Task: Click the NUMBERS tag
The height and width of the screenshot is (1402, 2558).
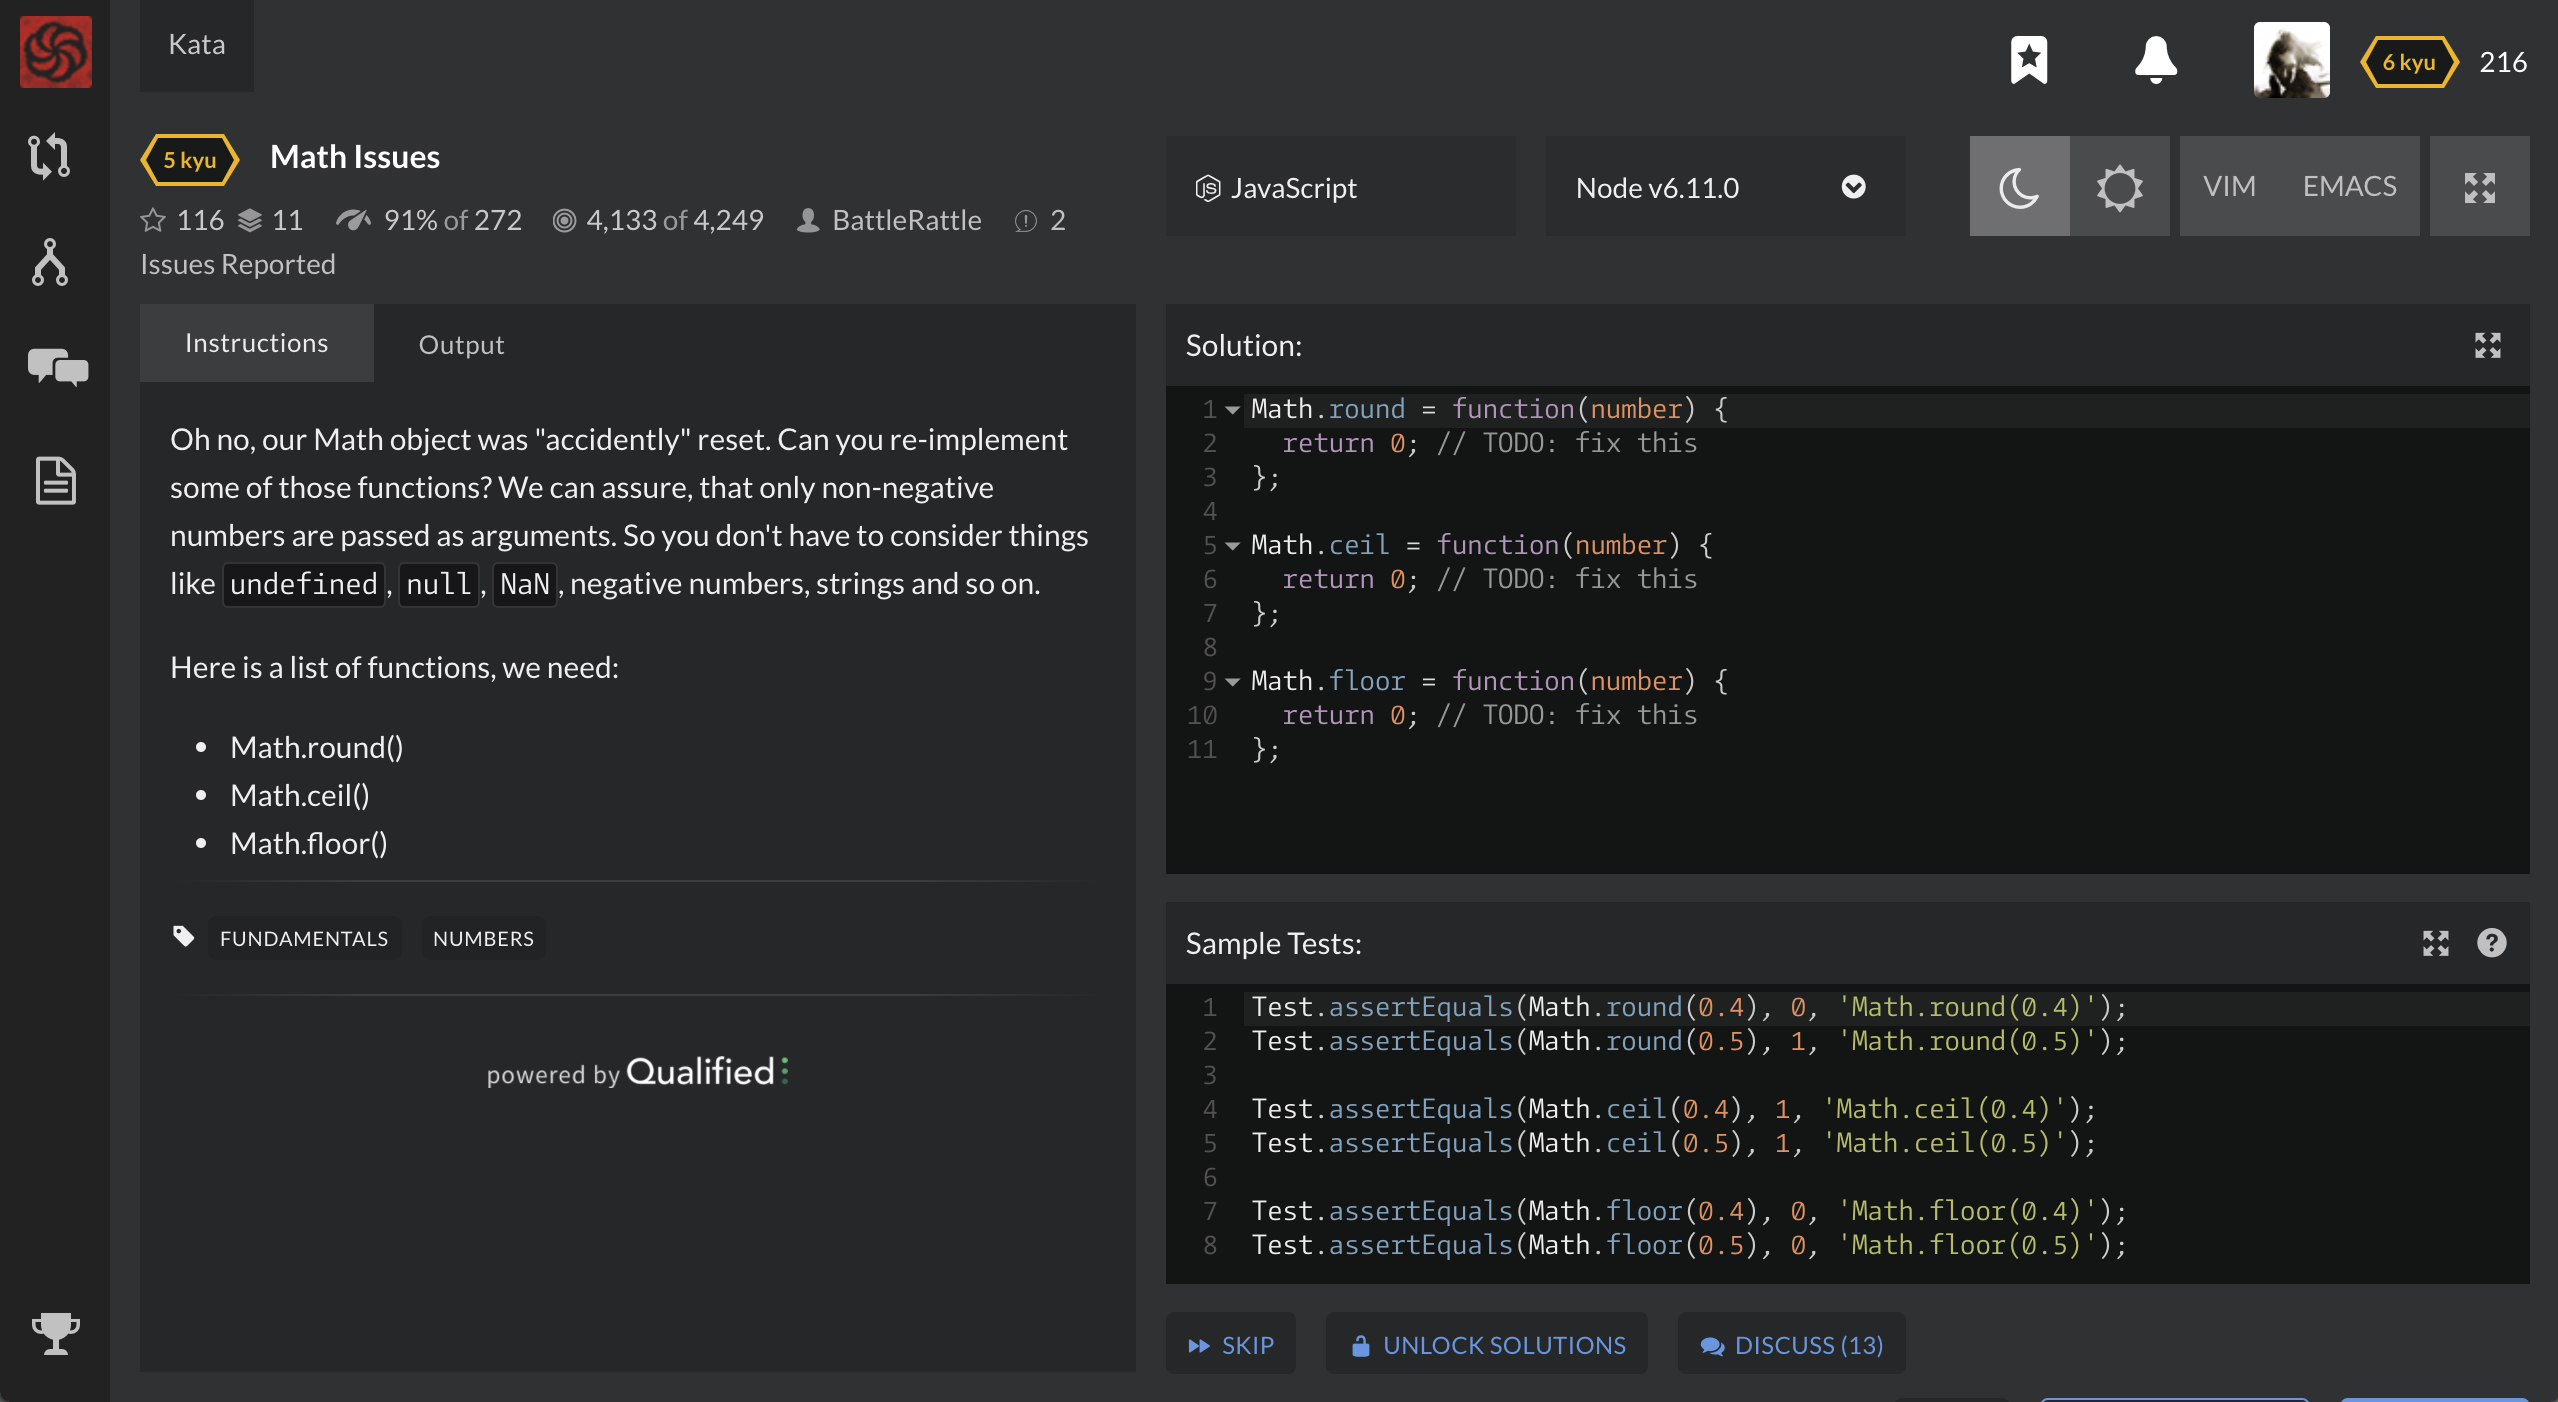Action: tap(483, 938)
